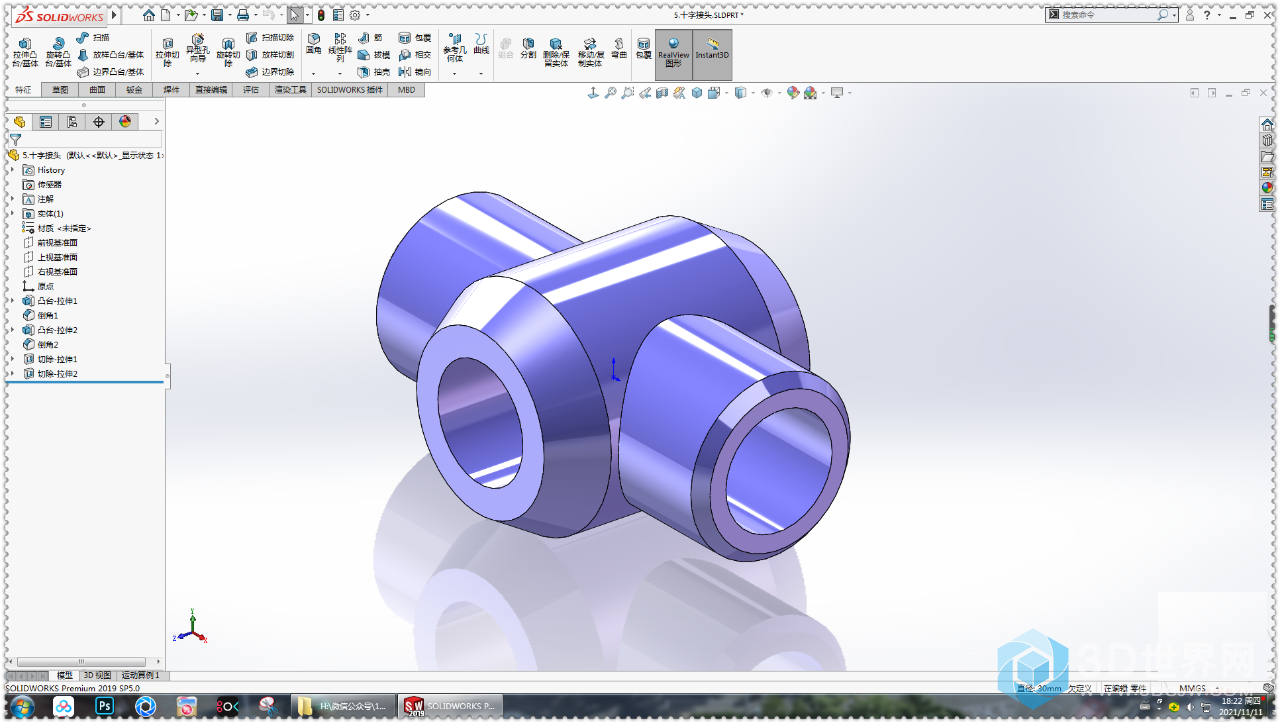Select the 放样切割 lofted cut tool
Viewport: 1280px width, 723px height.
coord(270,55)
